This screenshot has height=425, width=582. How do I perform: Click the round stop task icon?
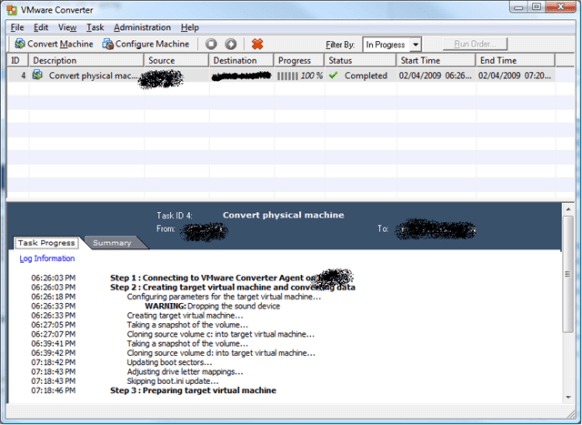click(211, 44)
